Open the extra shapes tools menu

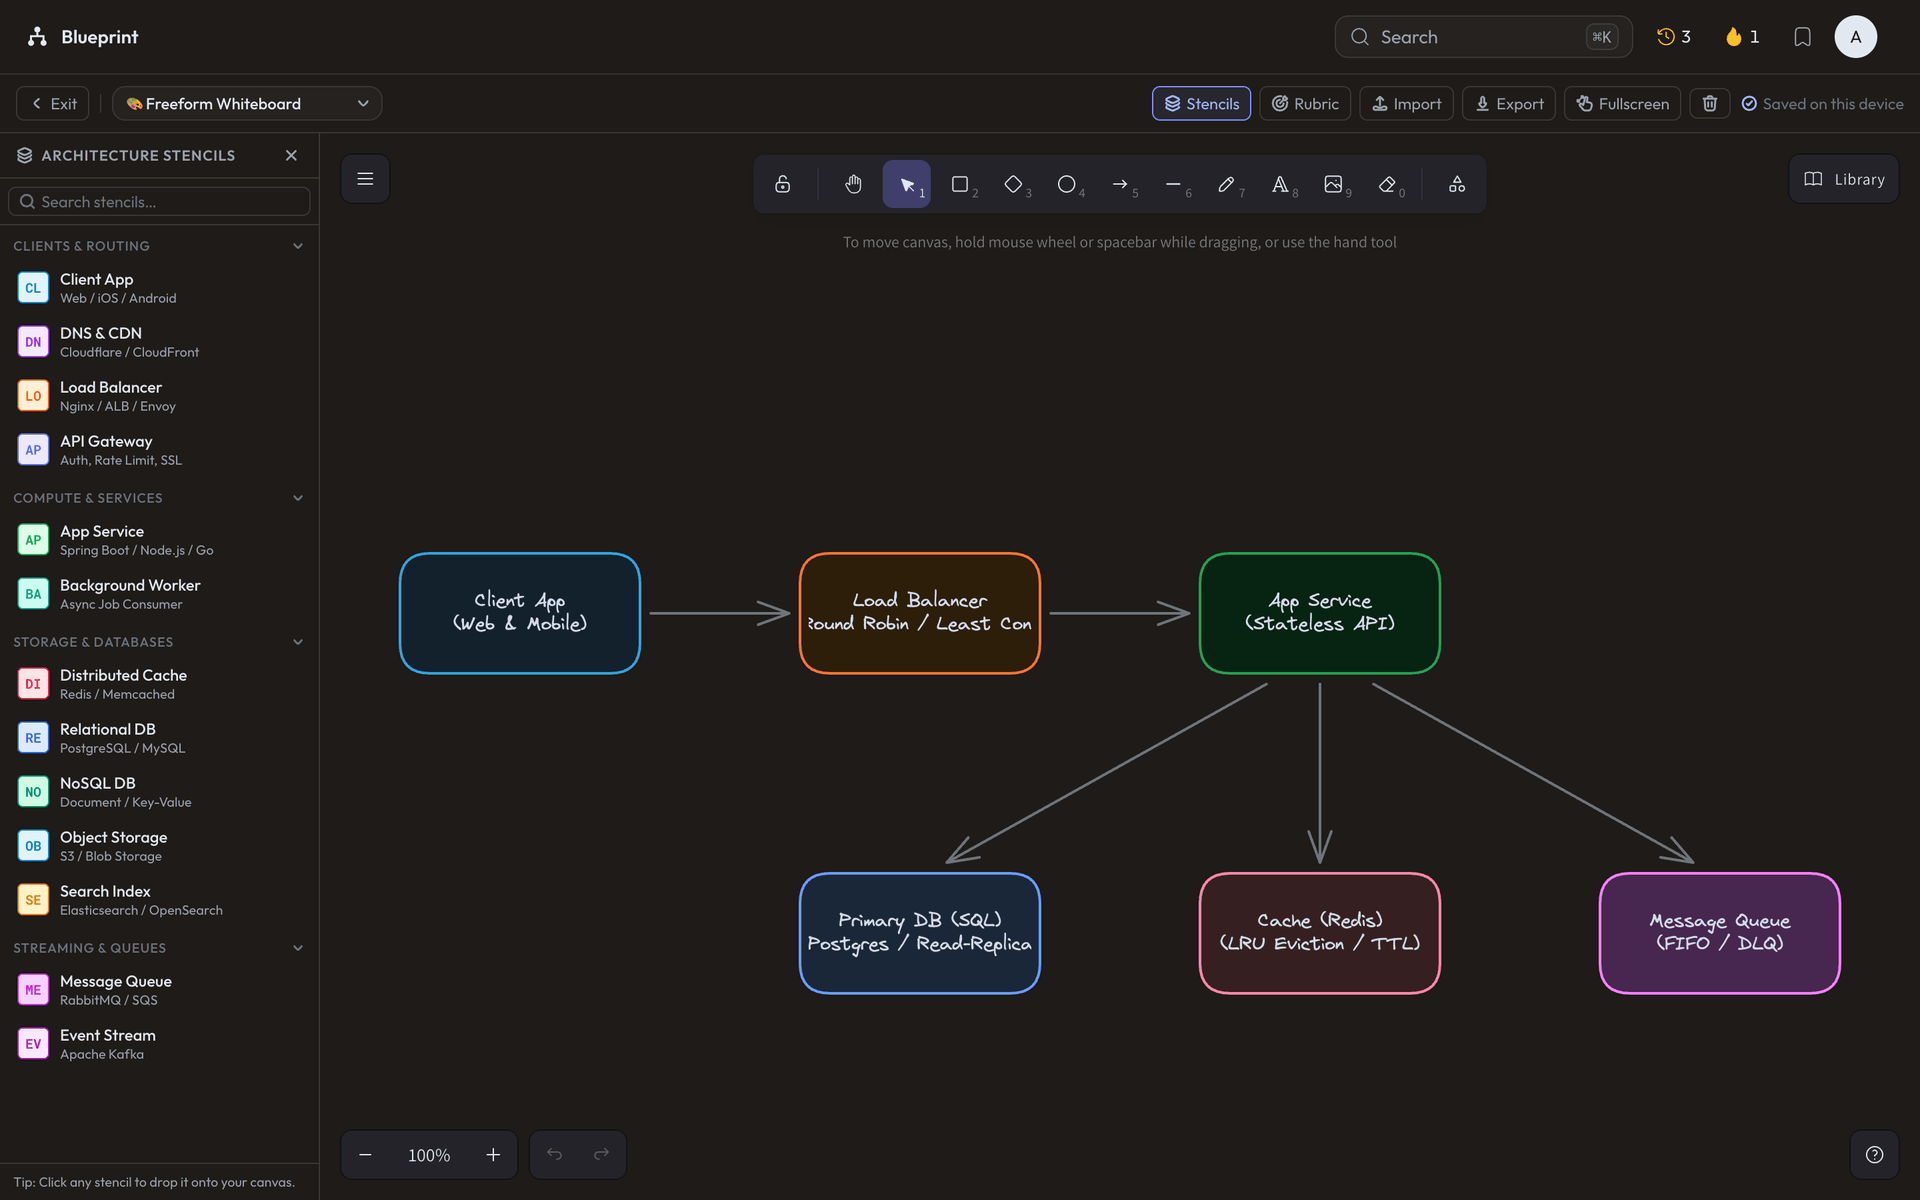click(1457, 184)
